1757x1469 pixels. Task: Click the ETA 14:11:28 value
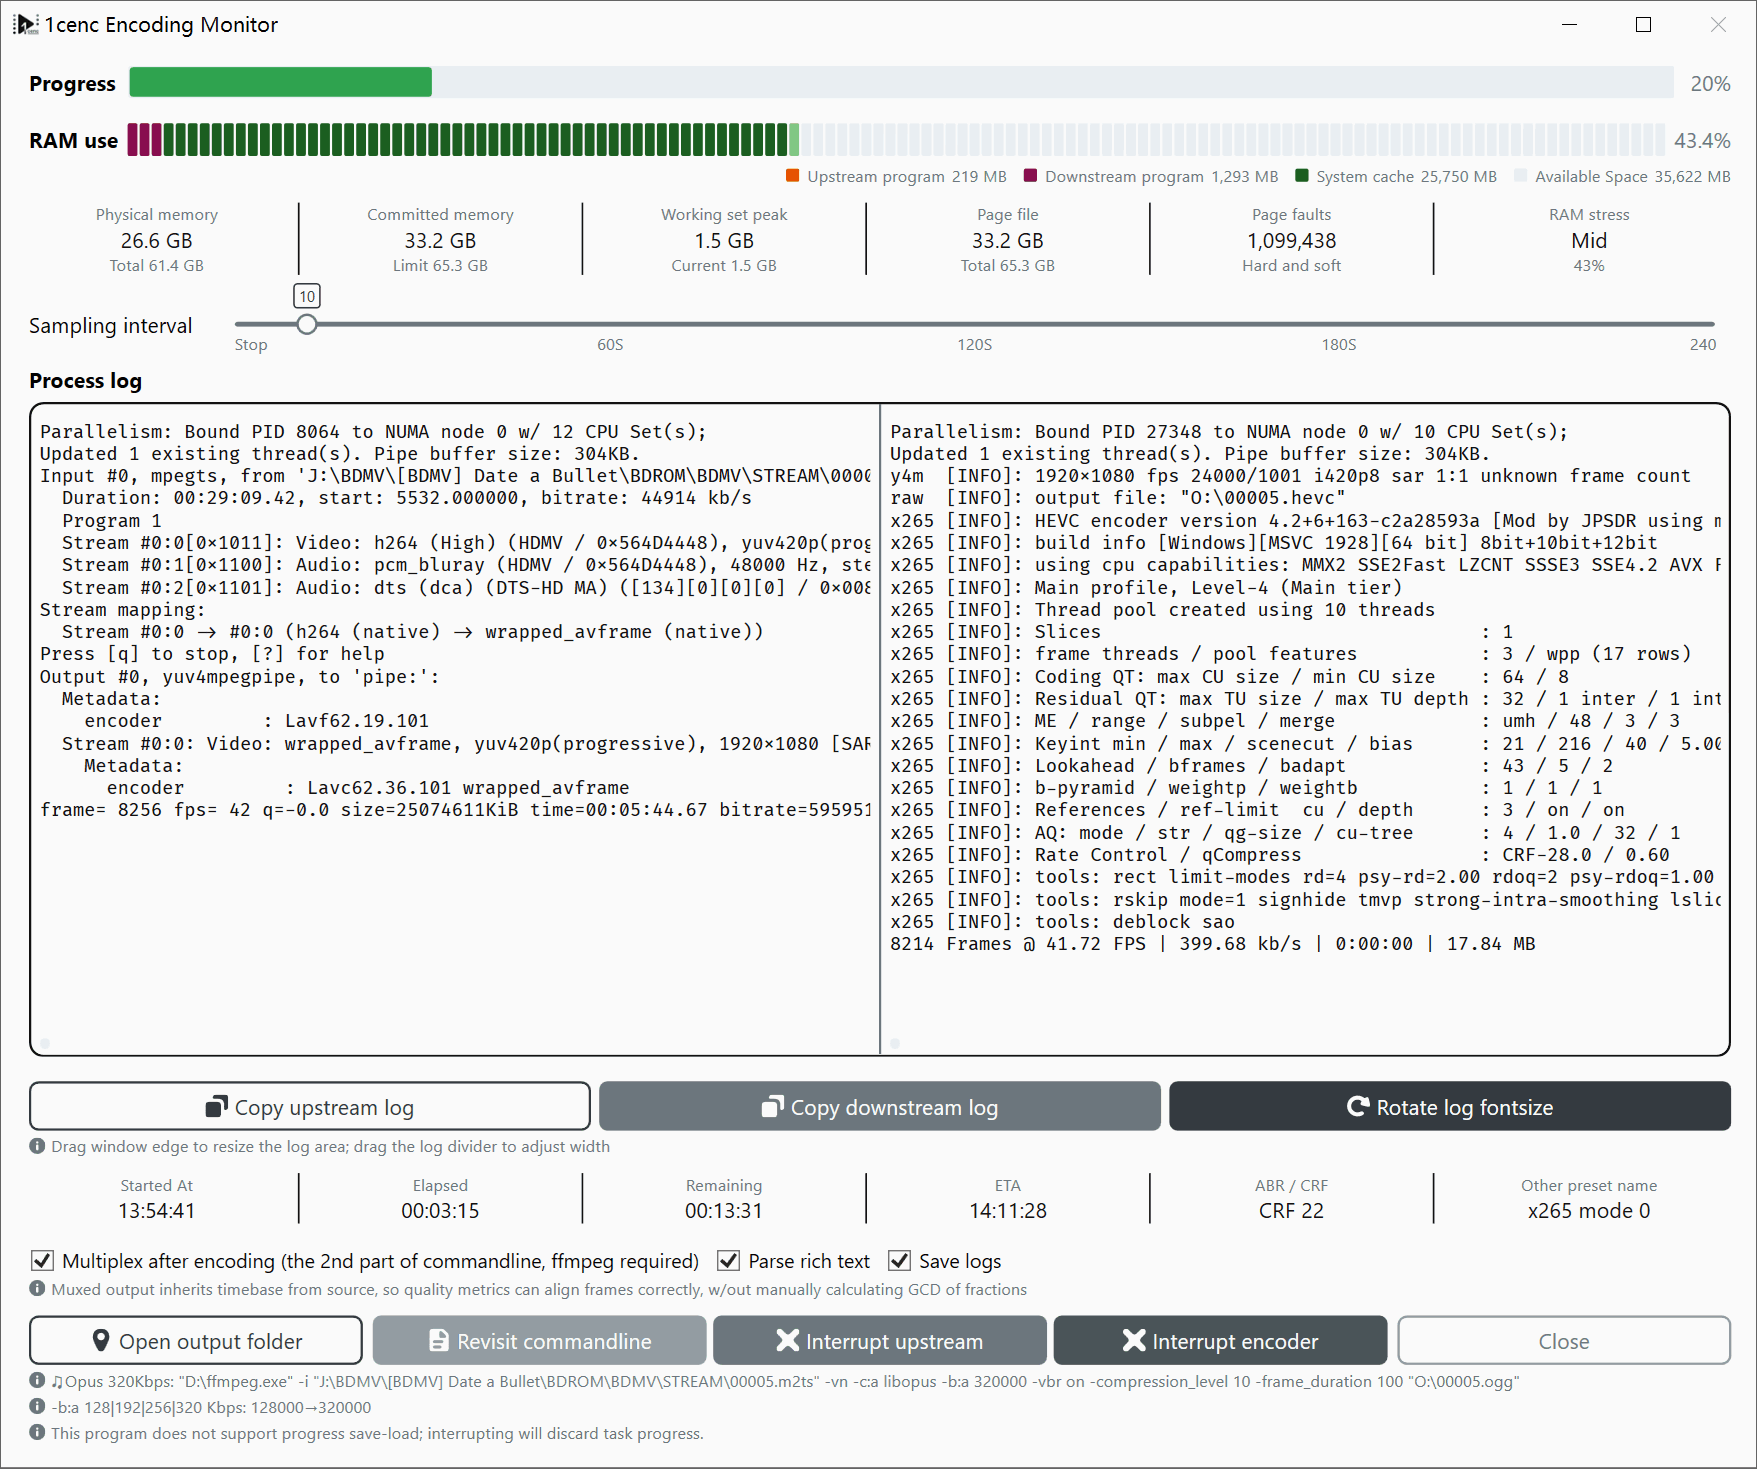click(x=1008, y=1211)
